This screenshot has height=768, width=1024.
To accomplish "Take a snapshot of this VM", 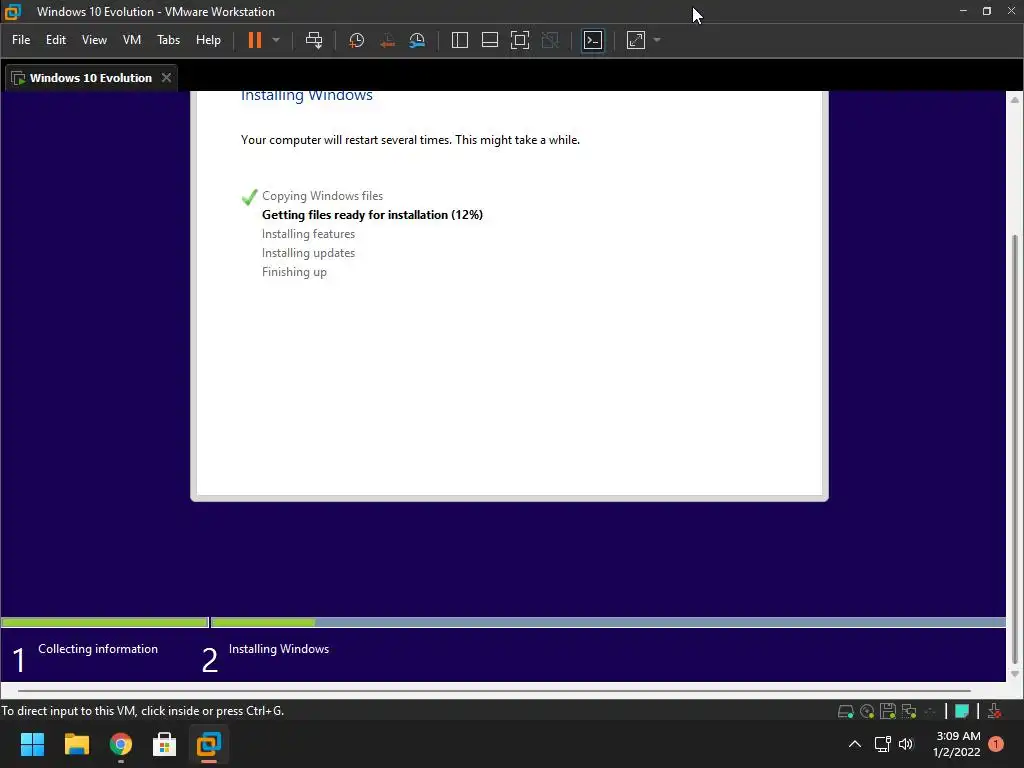I will tap(357, 40).
